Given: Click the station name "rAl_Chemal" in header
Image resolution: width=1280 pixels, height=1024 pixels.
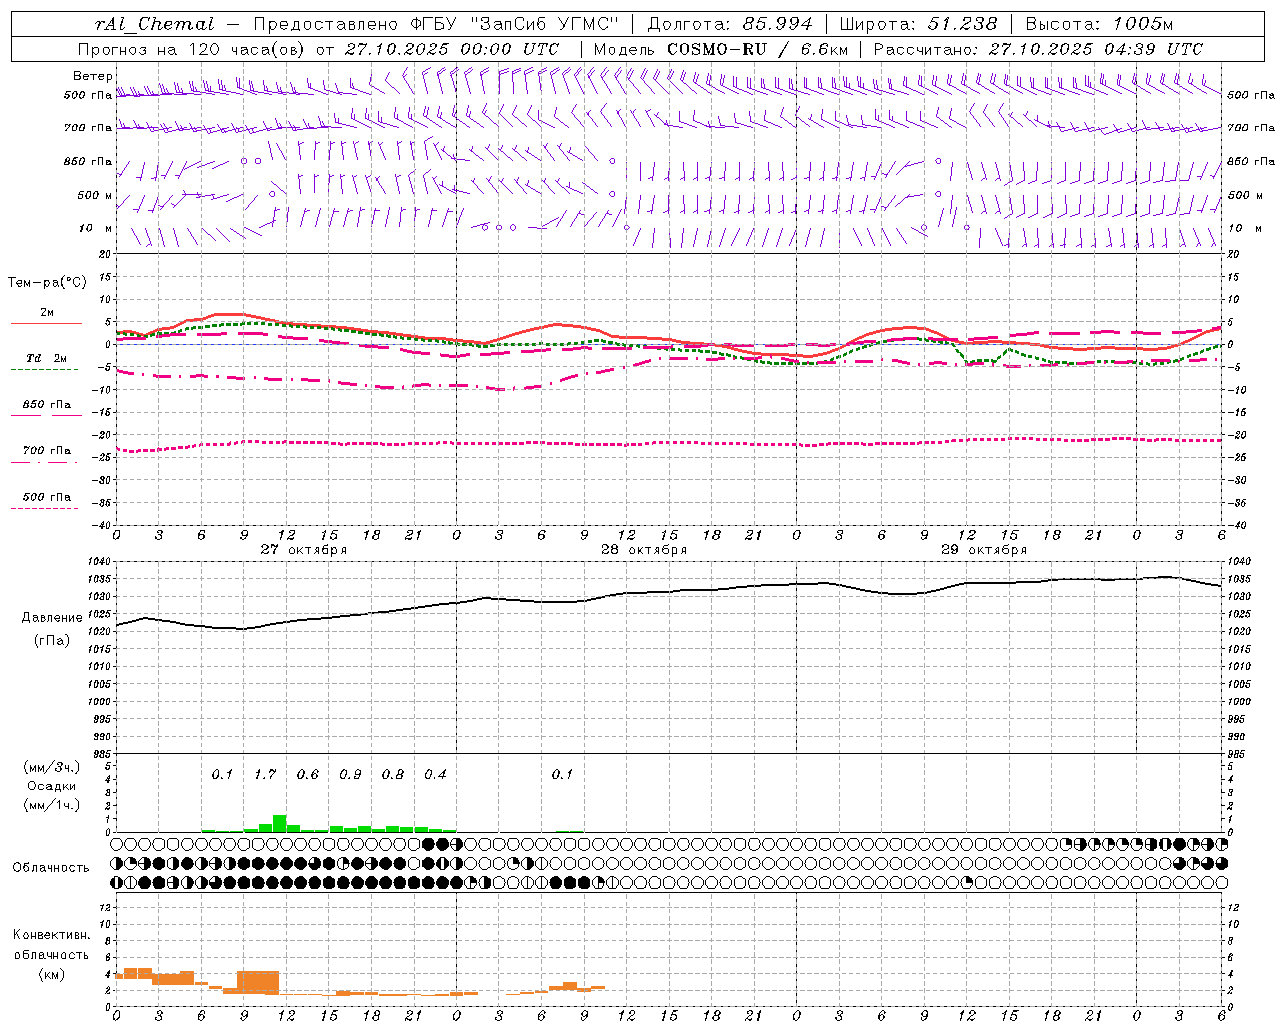Looking at the screenshot, I should pos(154,24).
